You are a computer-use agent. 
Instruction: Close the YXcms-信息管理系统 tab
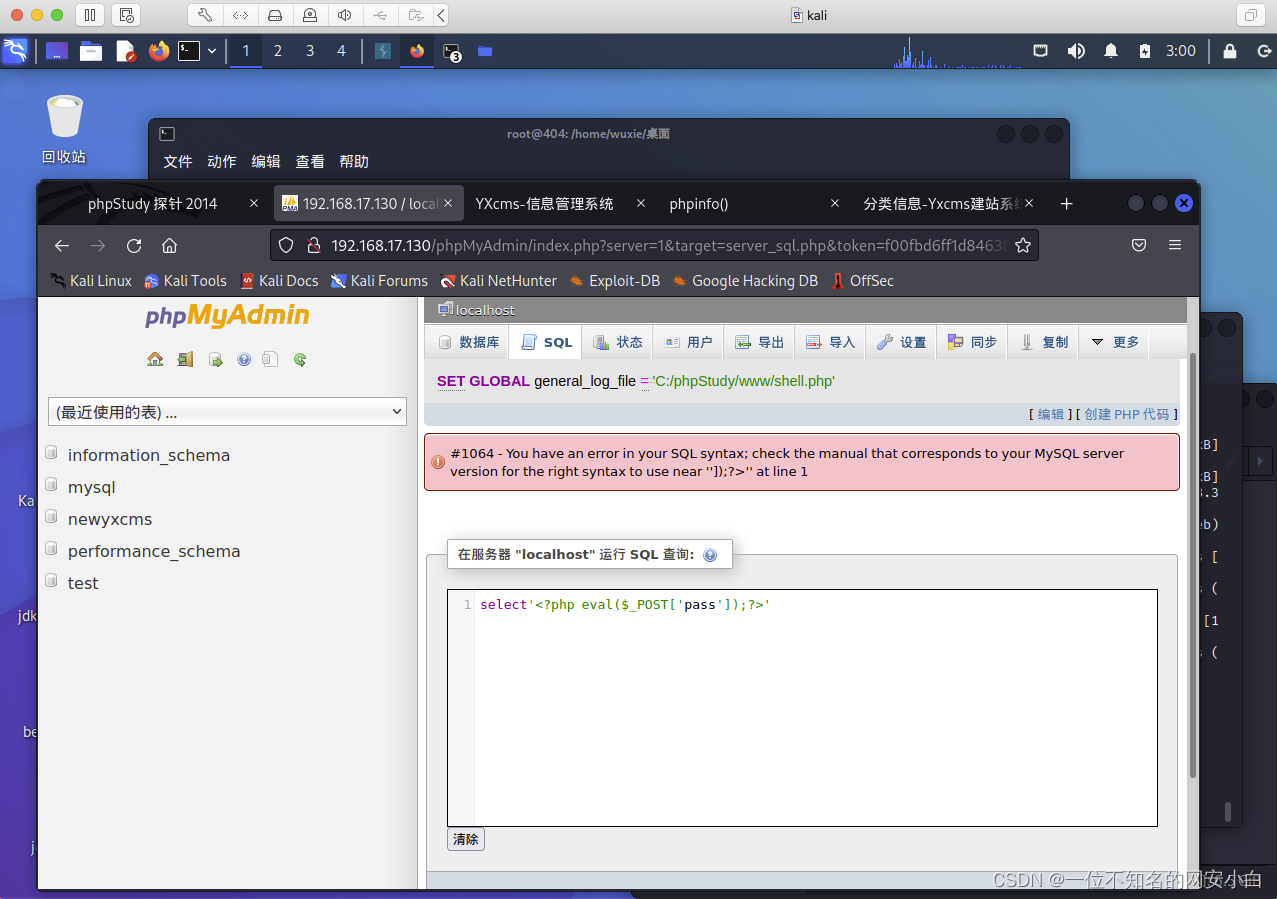click(x=639, y=203)
